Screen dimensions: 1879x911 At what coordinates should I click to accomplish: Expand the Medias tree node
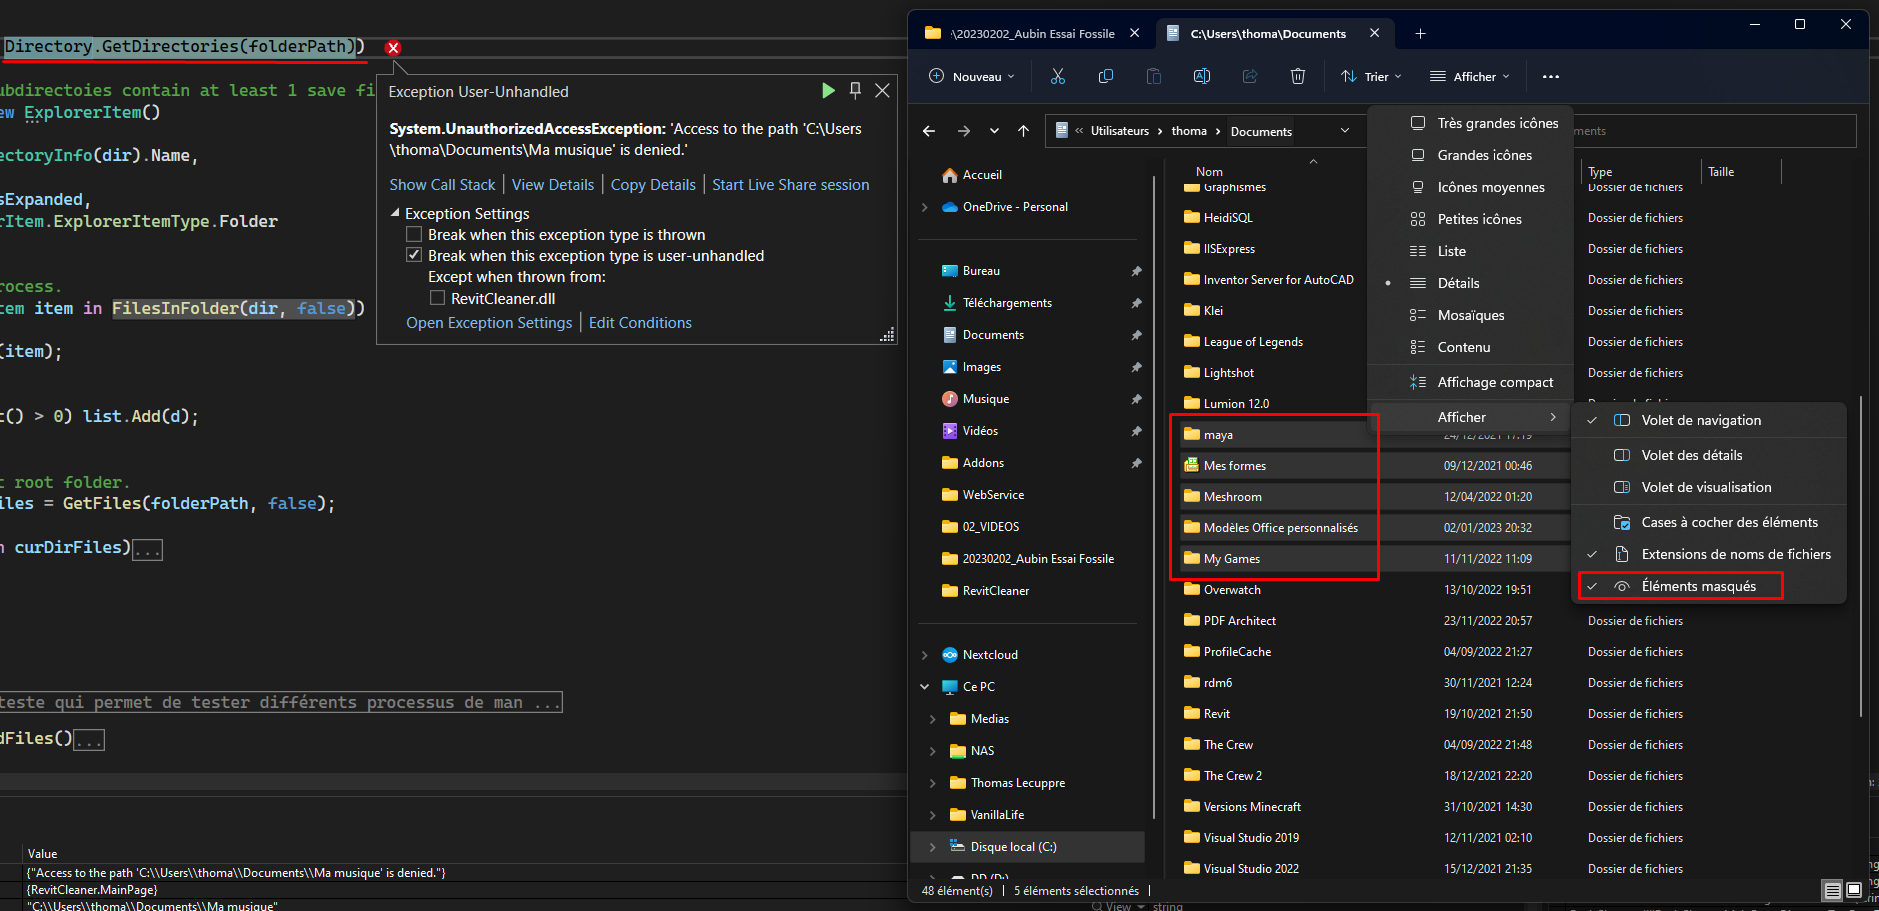[x=933, y=719]
